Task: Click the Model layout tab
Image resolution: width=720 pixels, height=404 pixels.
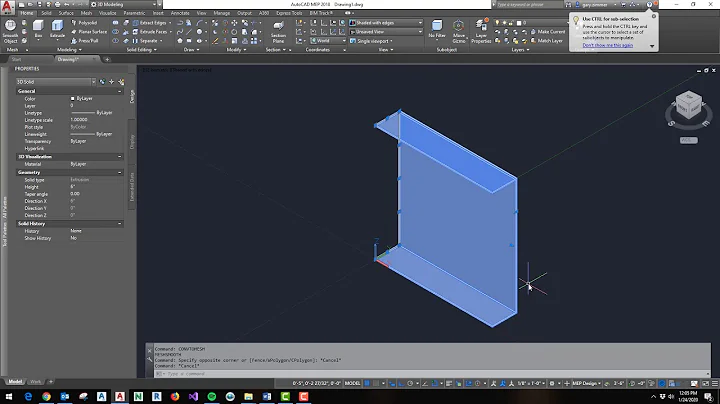Action: coord(15,382)
